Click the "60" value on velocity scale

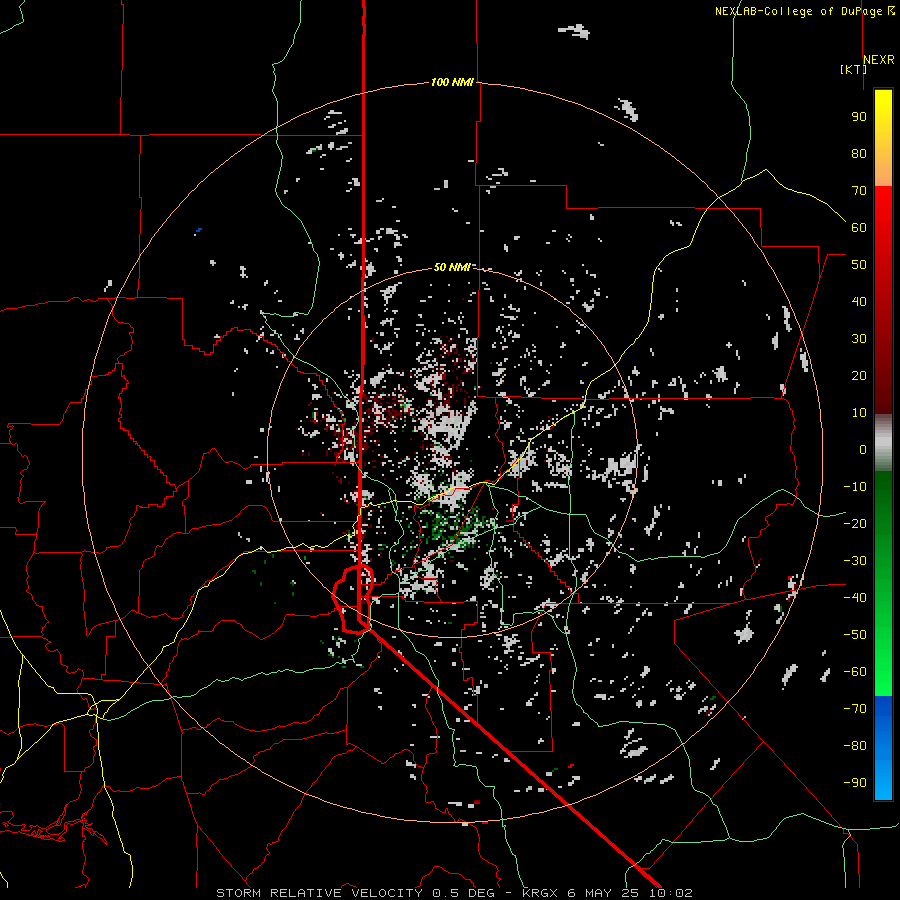click(x=859, y=228)
